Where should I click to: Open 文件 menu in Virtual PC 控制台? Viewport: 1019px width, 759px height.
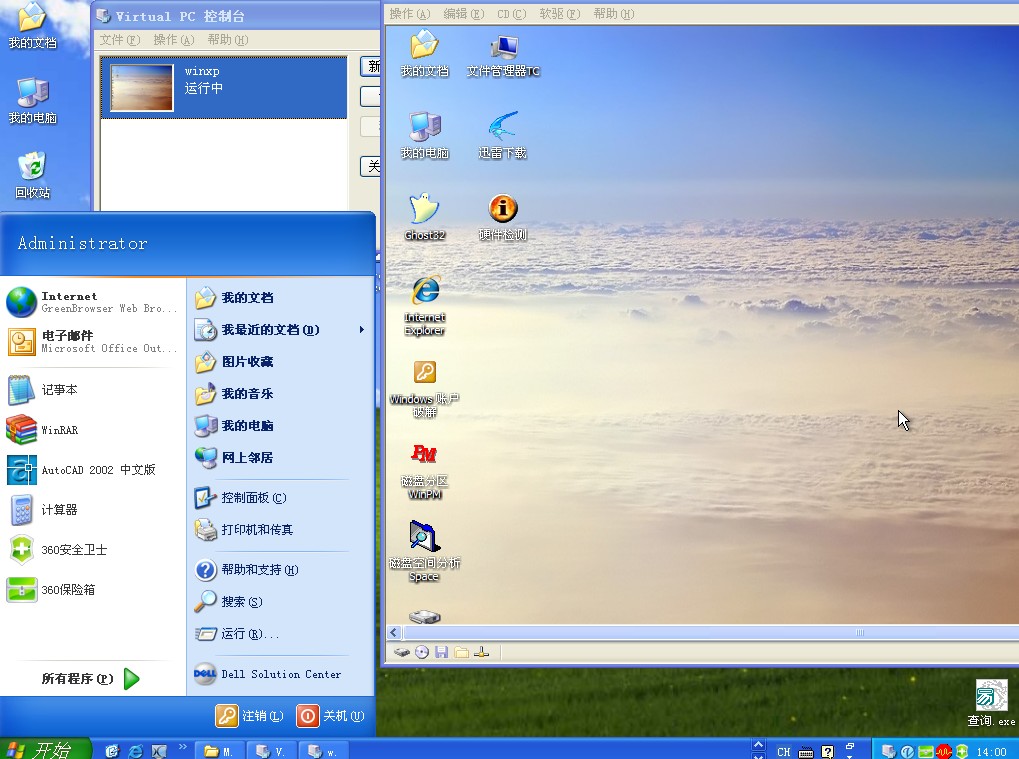120,40
